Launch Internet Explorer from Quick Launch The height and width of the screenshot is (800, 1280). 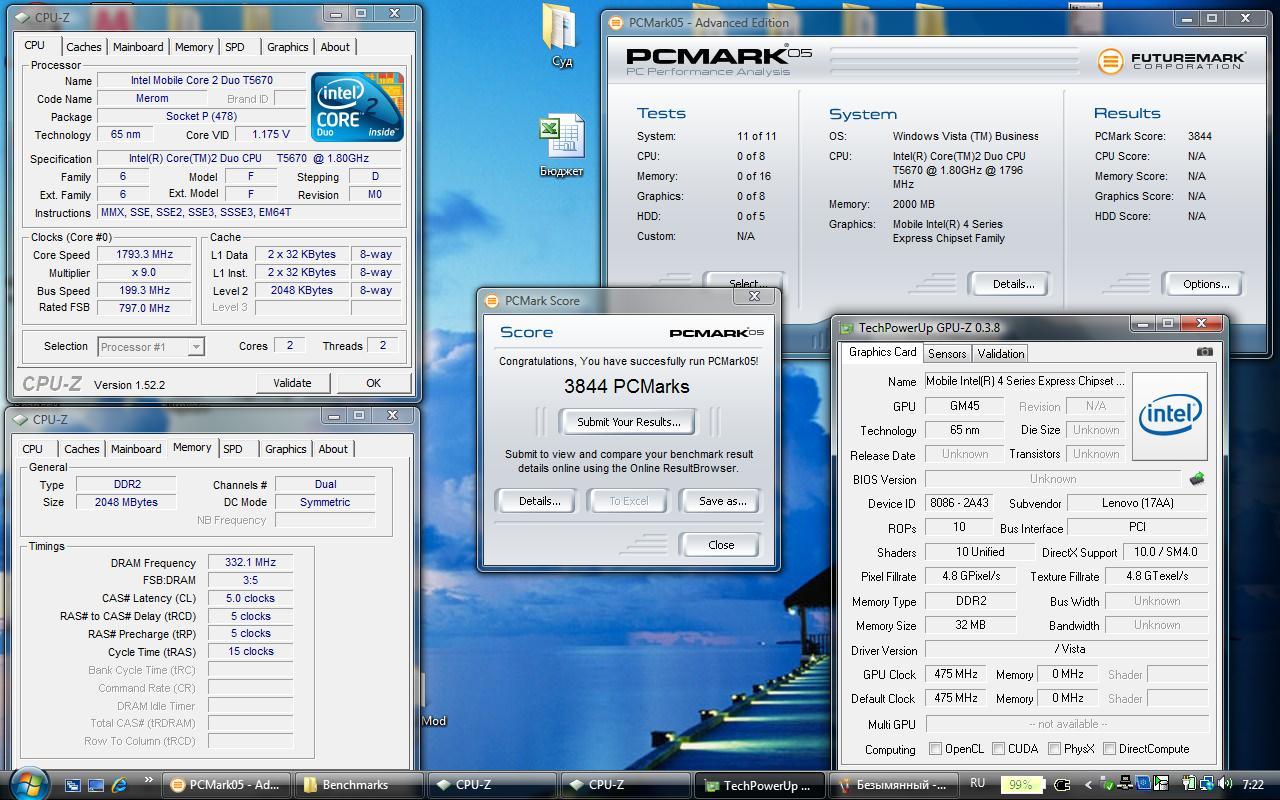120,785
